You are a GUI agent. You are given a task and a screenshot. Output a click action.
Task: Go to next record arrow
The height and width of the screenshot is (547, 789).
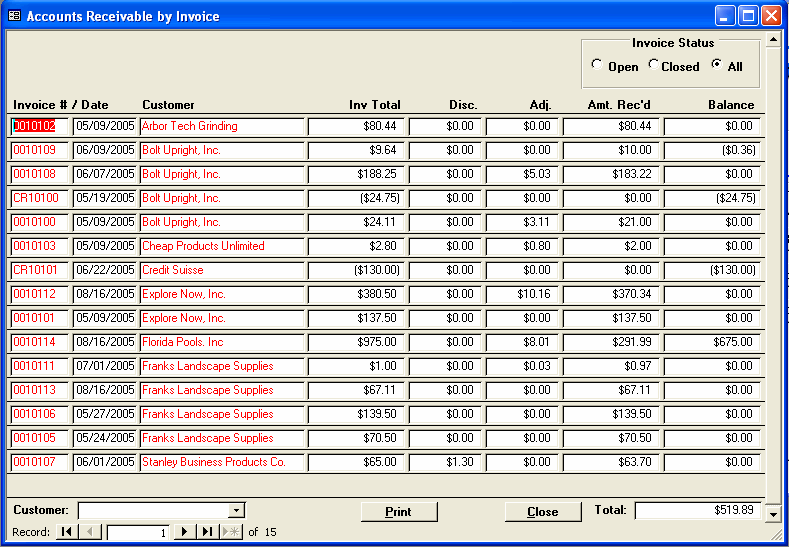185,532
